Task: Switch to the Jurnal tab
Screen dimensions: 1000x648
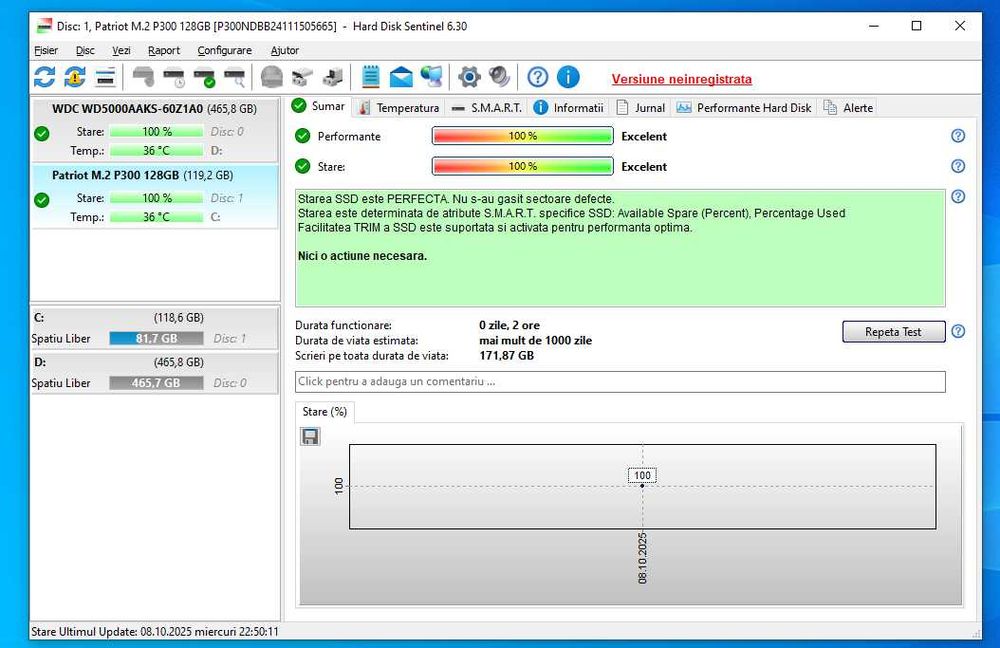Action: click(x=641, y=108)
